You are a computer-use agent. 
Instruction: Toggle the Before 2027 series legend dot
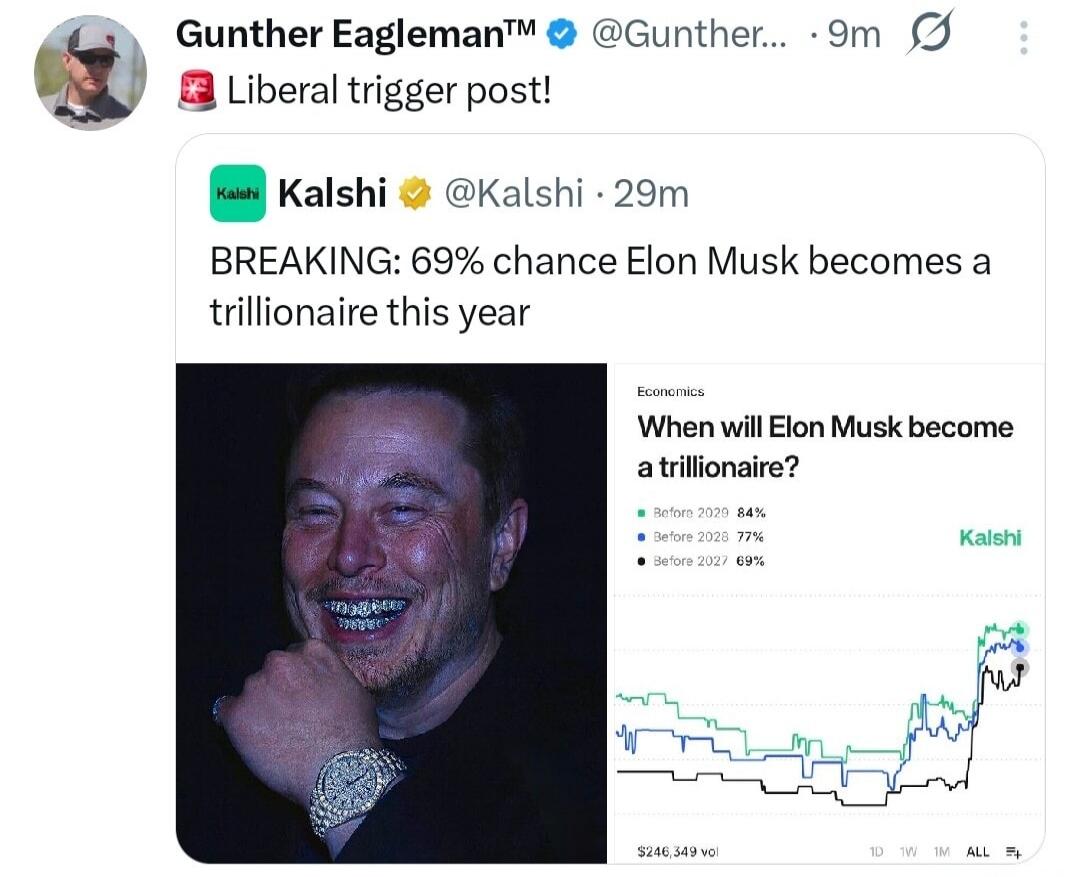pos(640,561)
